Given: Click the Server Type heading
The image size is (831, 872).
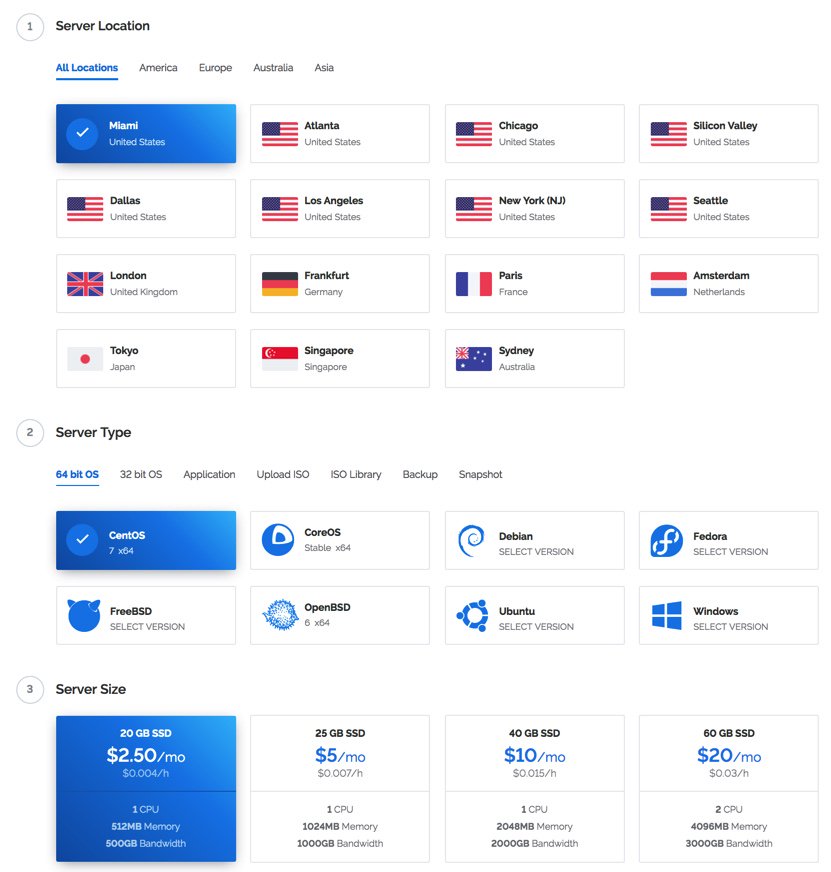Looking at the screenshot, I should click(93, 433).
